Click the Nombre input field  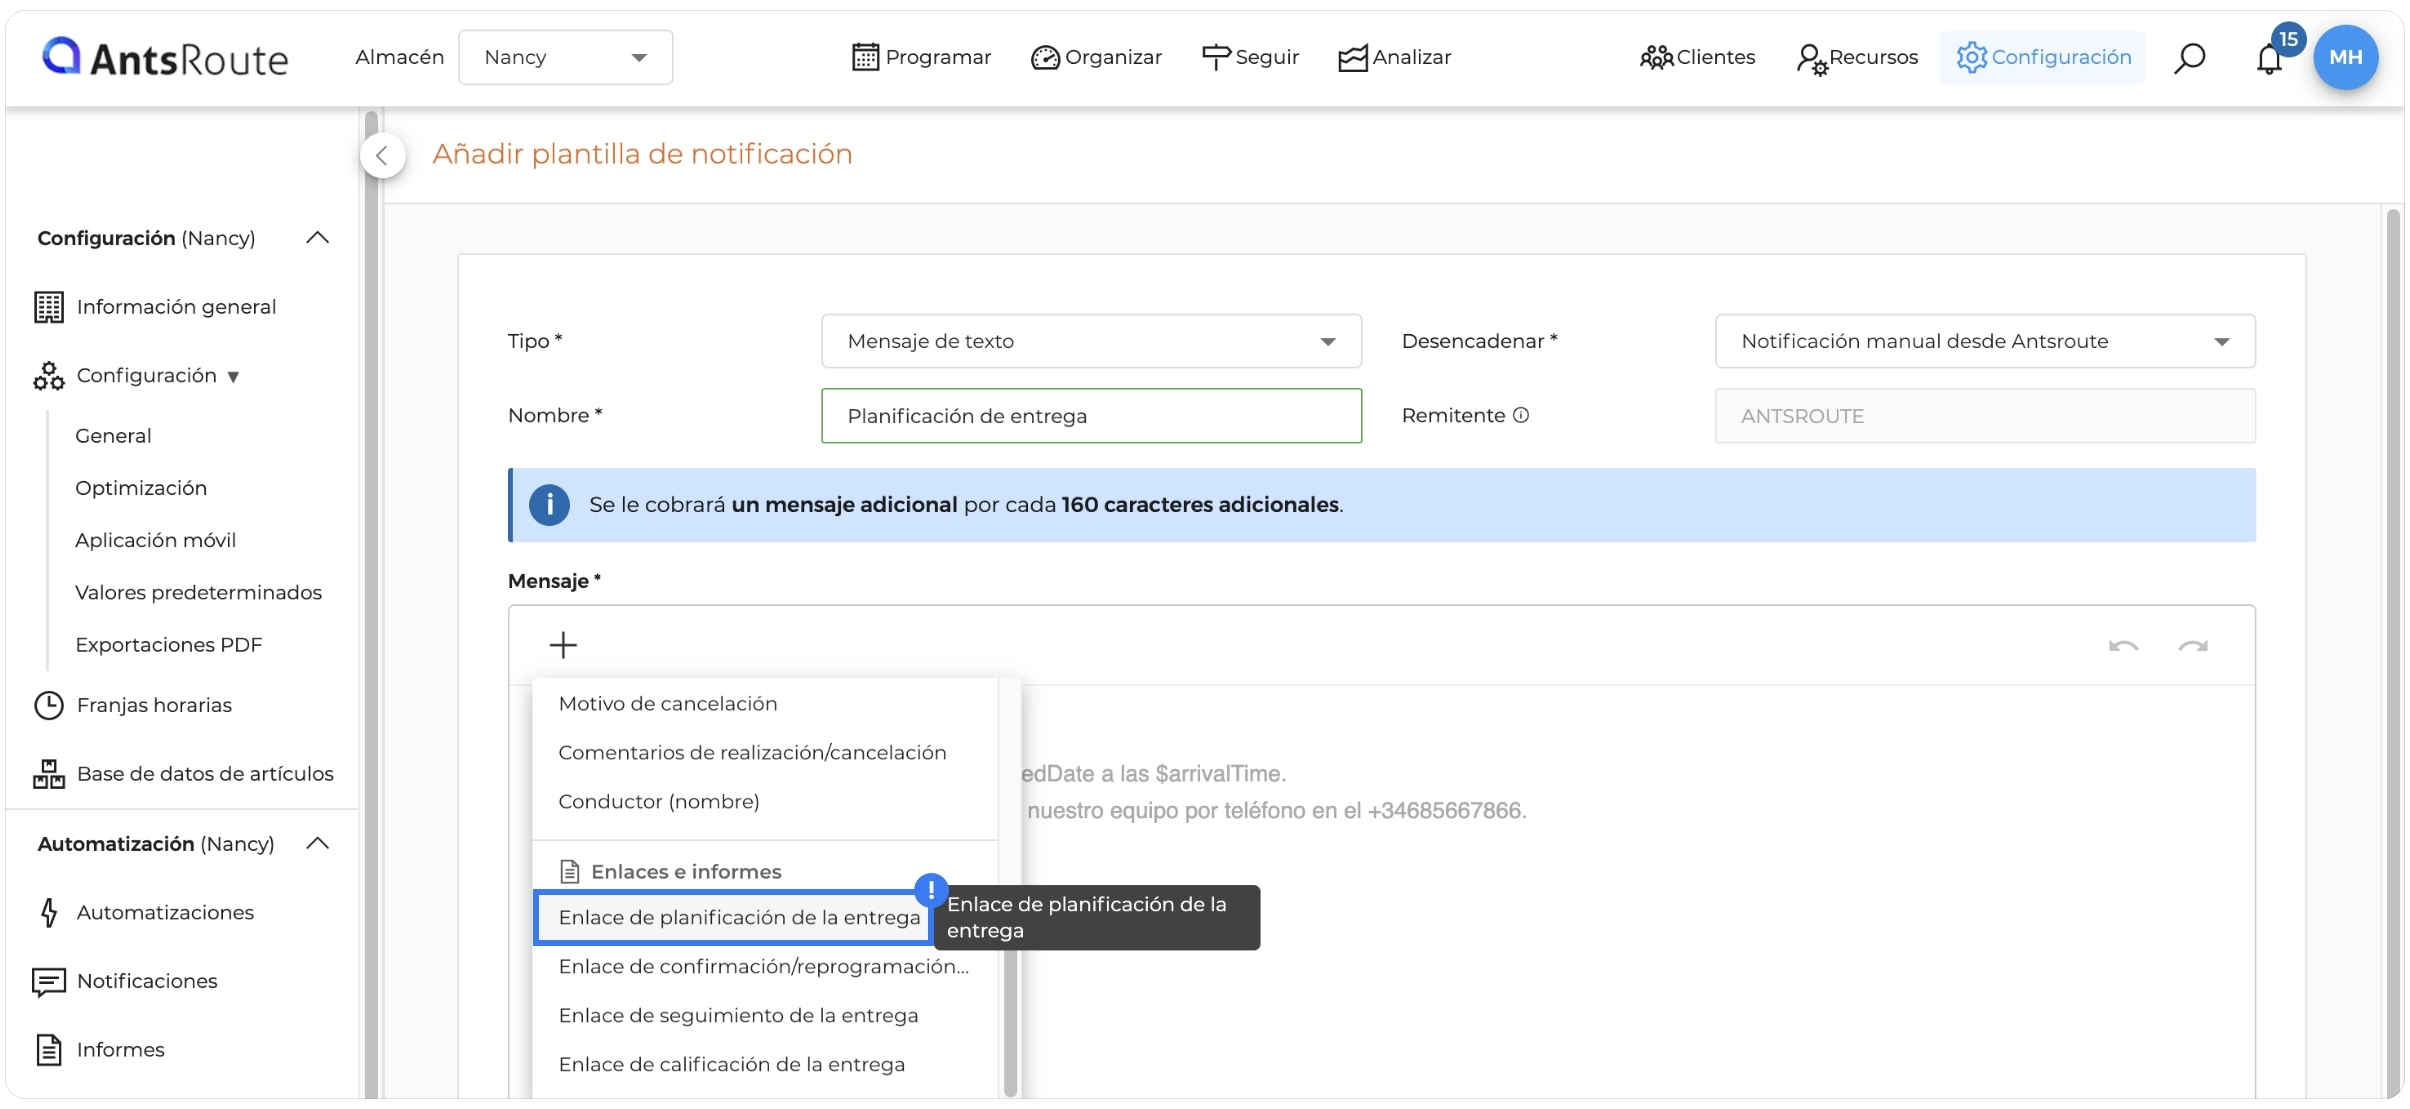[x=1091, y=415]
